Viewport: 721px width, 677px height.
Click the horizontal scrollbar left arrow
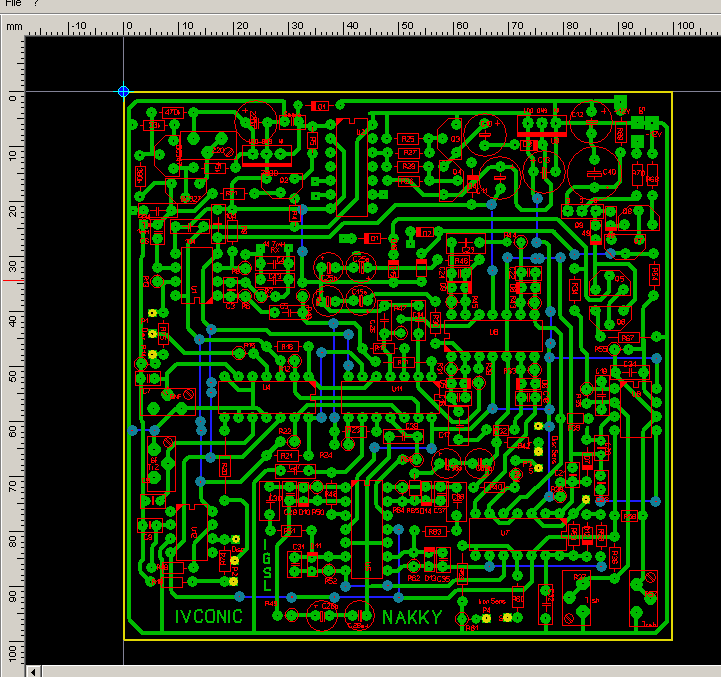click(33, 672)
